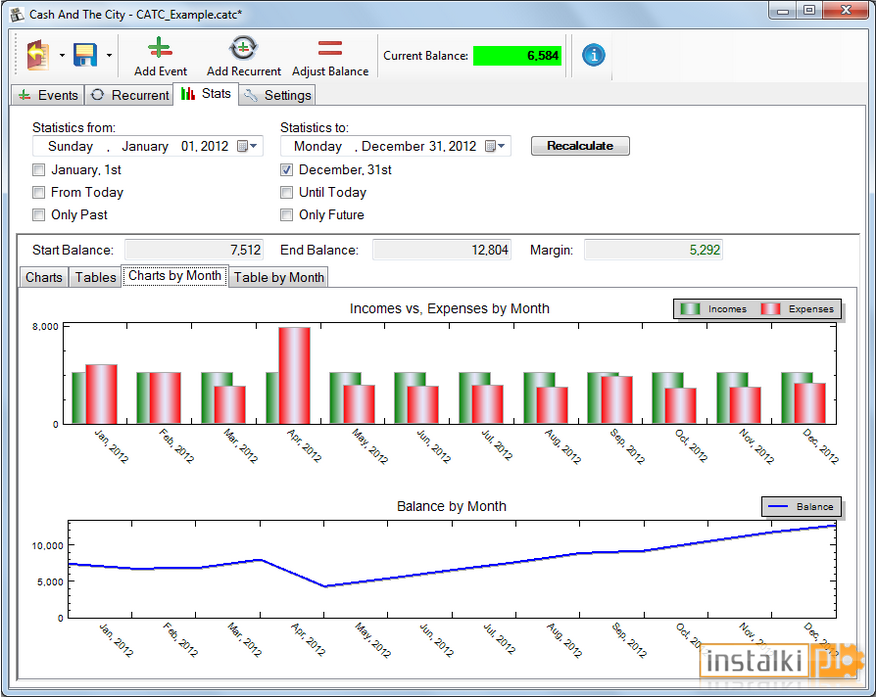Click the Add Recurrent circular icon

coord(243,48)
